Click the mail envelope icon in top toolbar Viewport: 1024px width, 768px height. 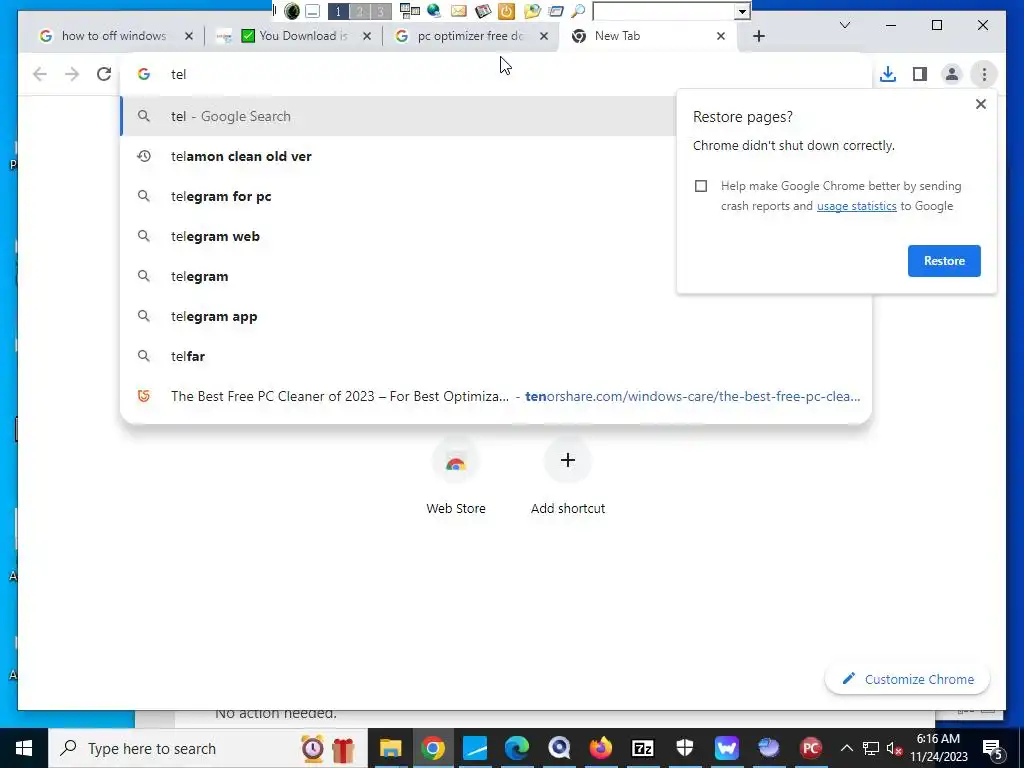(458, 10)
